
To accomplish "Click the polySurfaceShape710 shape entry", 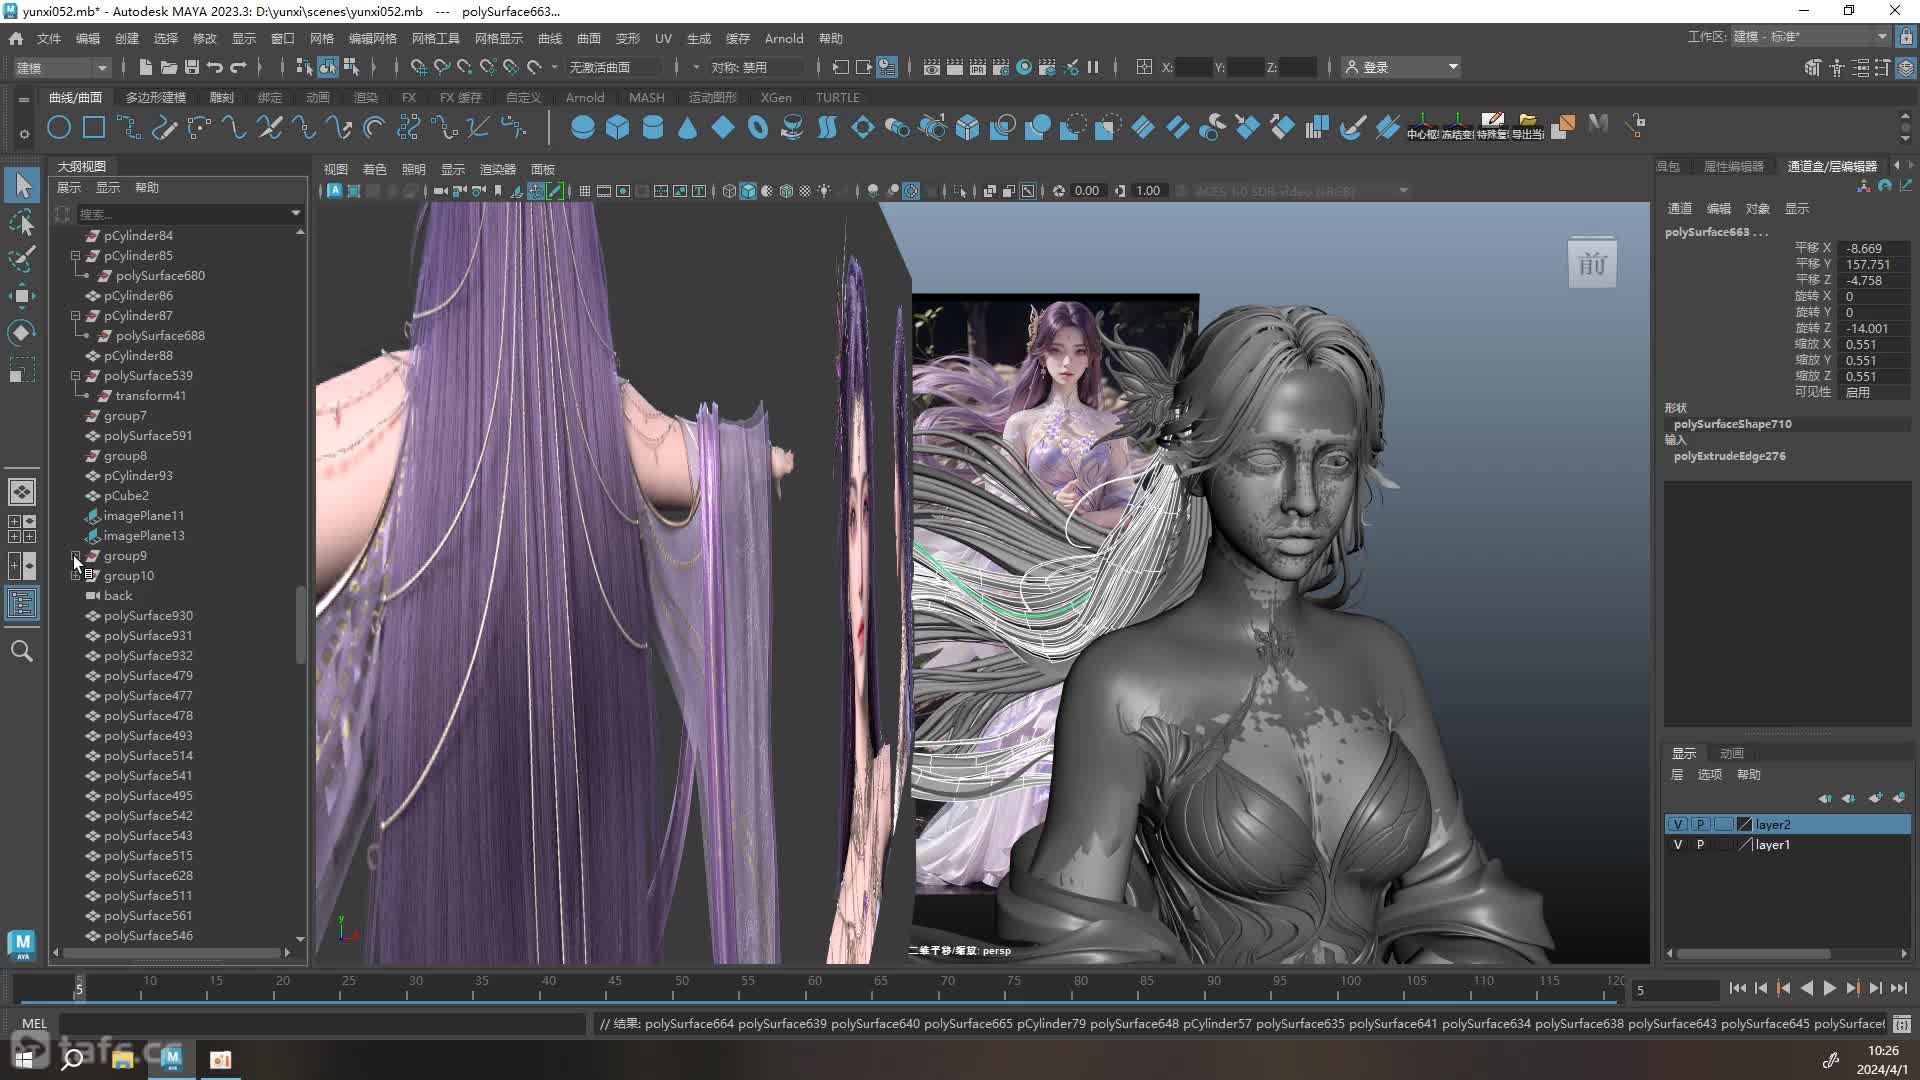I will [1732, 424].
